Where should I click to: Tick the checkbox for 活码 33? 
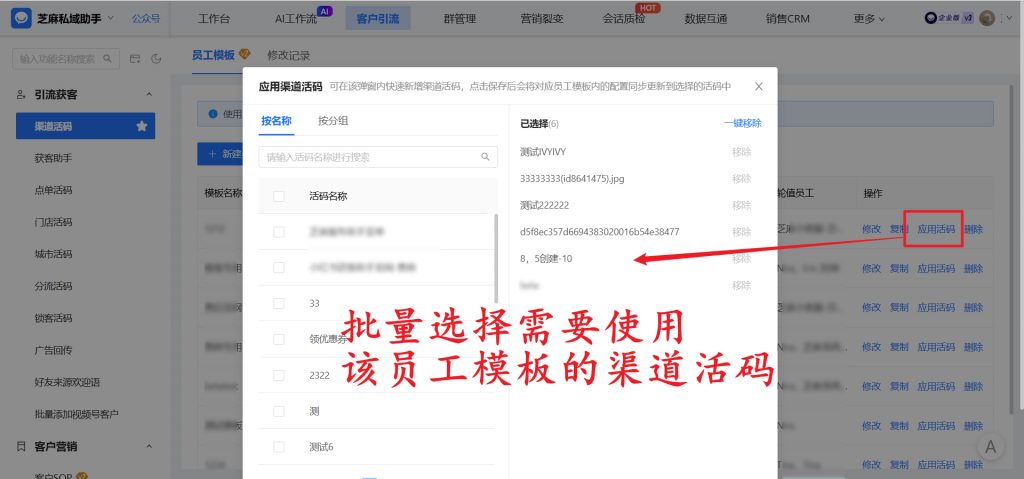279,303
